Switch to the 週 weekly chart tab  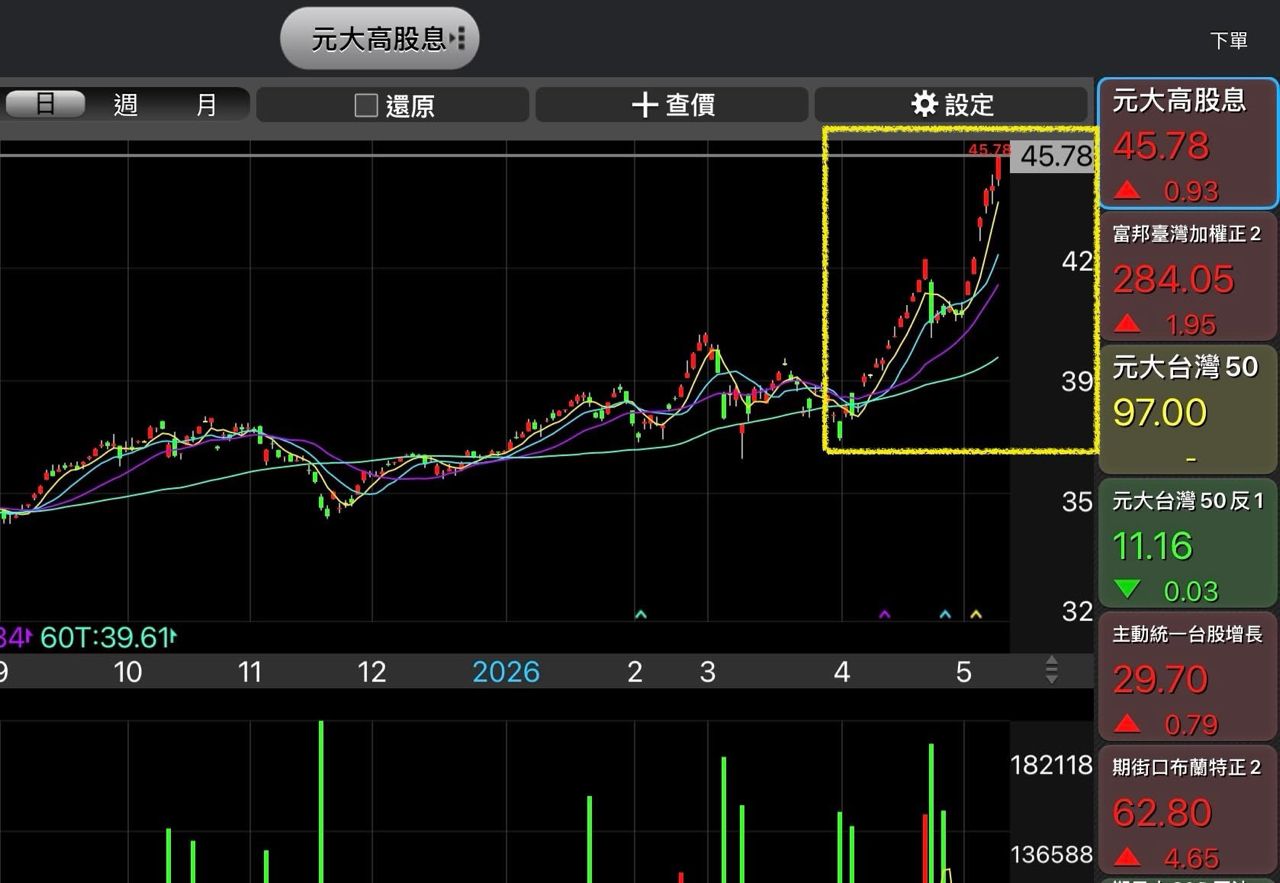[x=126, y=104]
